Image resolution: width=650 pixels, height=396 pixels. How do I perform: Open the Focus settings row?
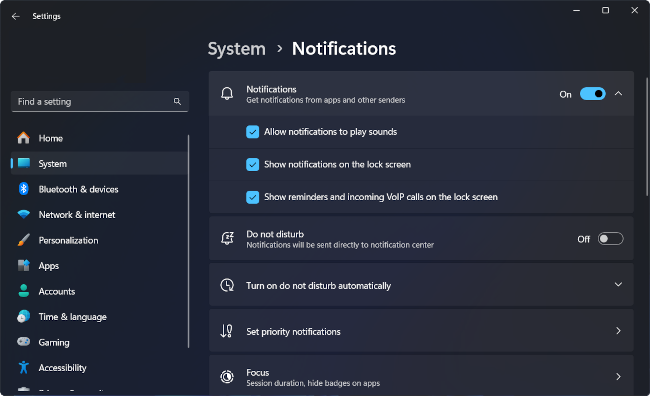pos(421,375)
